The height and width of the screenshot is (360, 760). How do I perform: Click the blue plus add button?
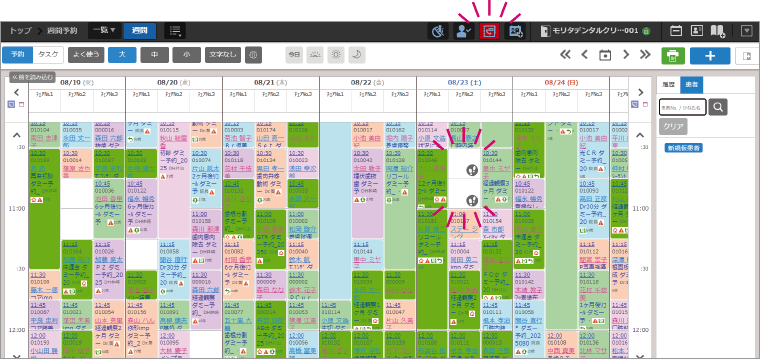(710, 56)
